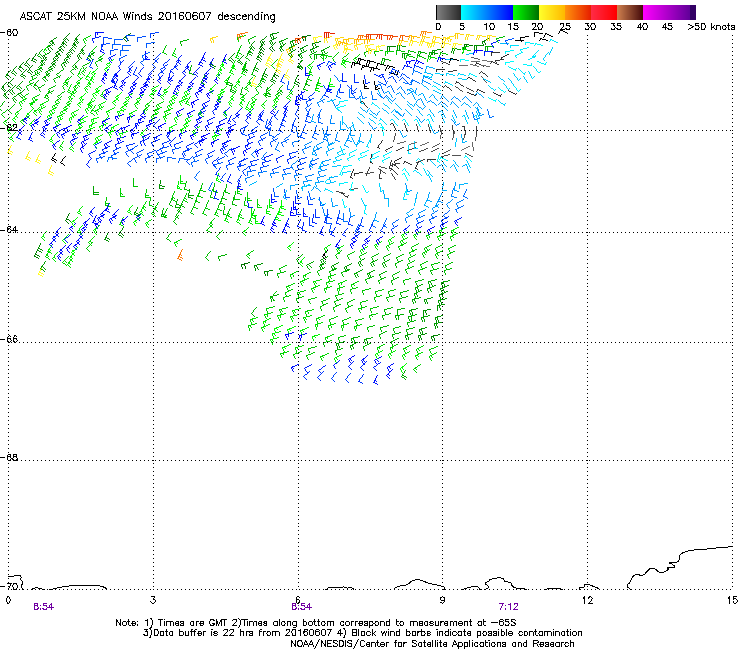Click the '-62' latitude axis label
Screen dimensions: 740x650
click(x=9, y=127)
